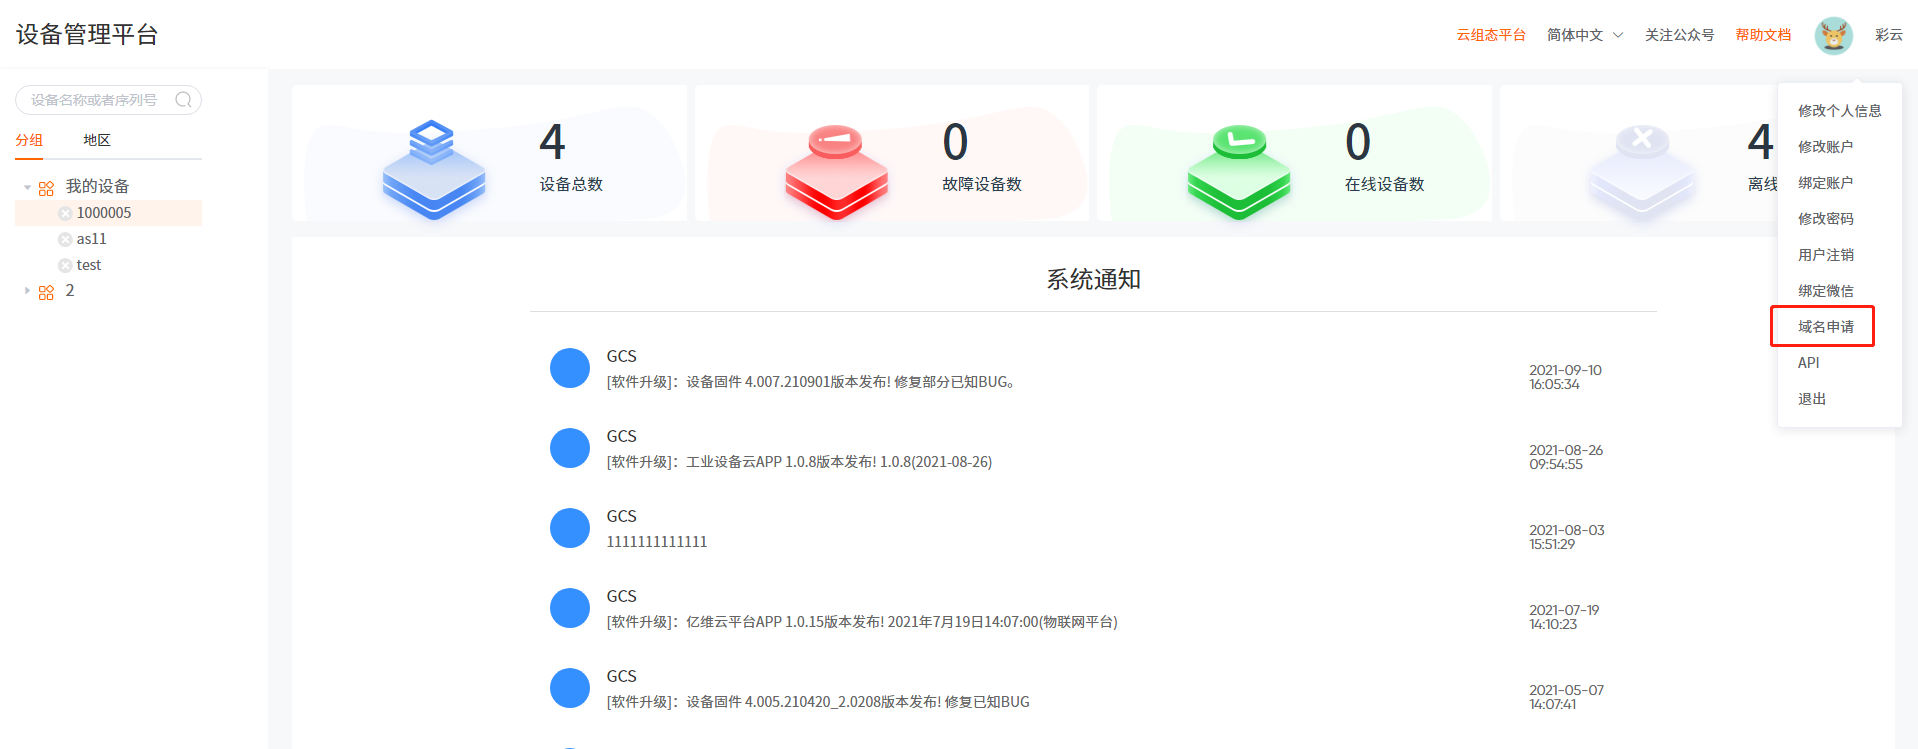Click the blue circle of first GCS notice
1918x749 pixels.
point(570,368)
